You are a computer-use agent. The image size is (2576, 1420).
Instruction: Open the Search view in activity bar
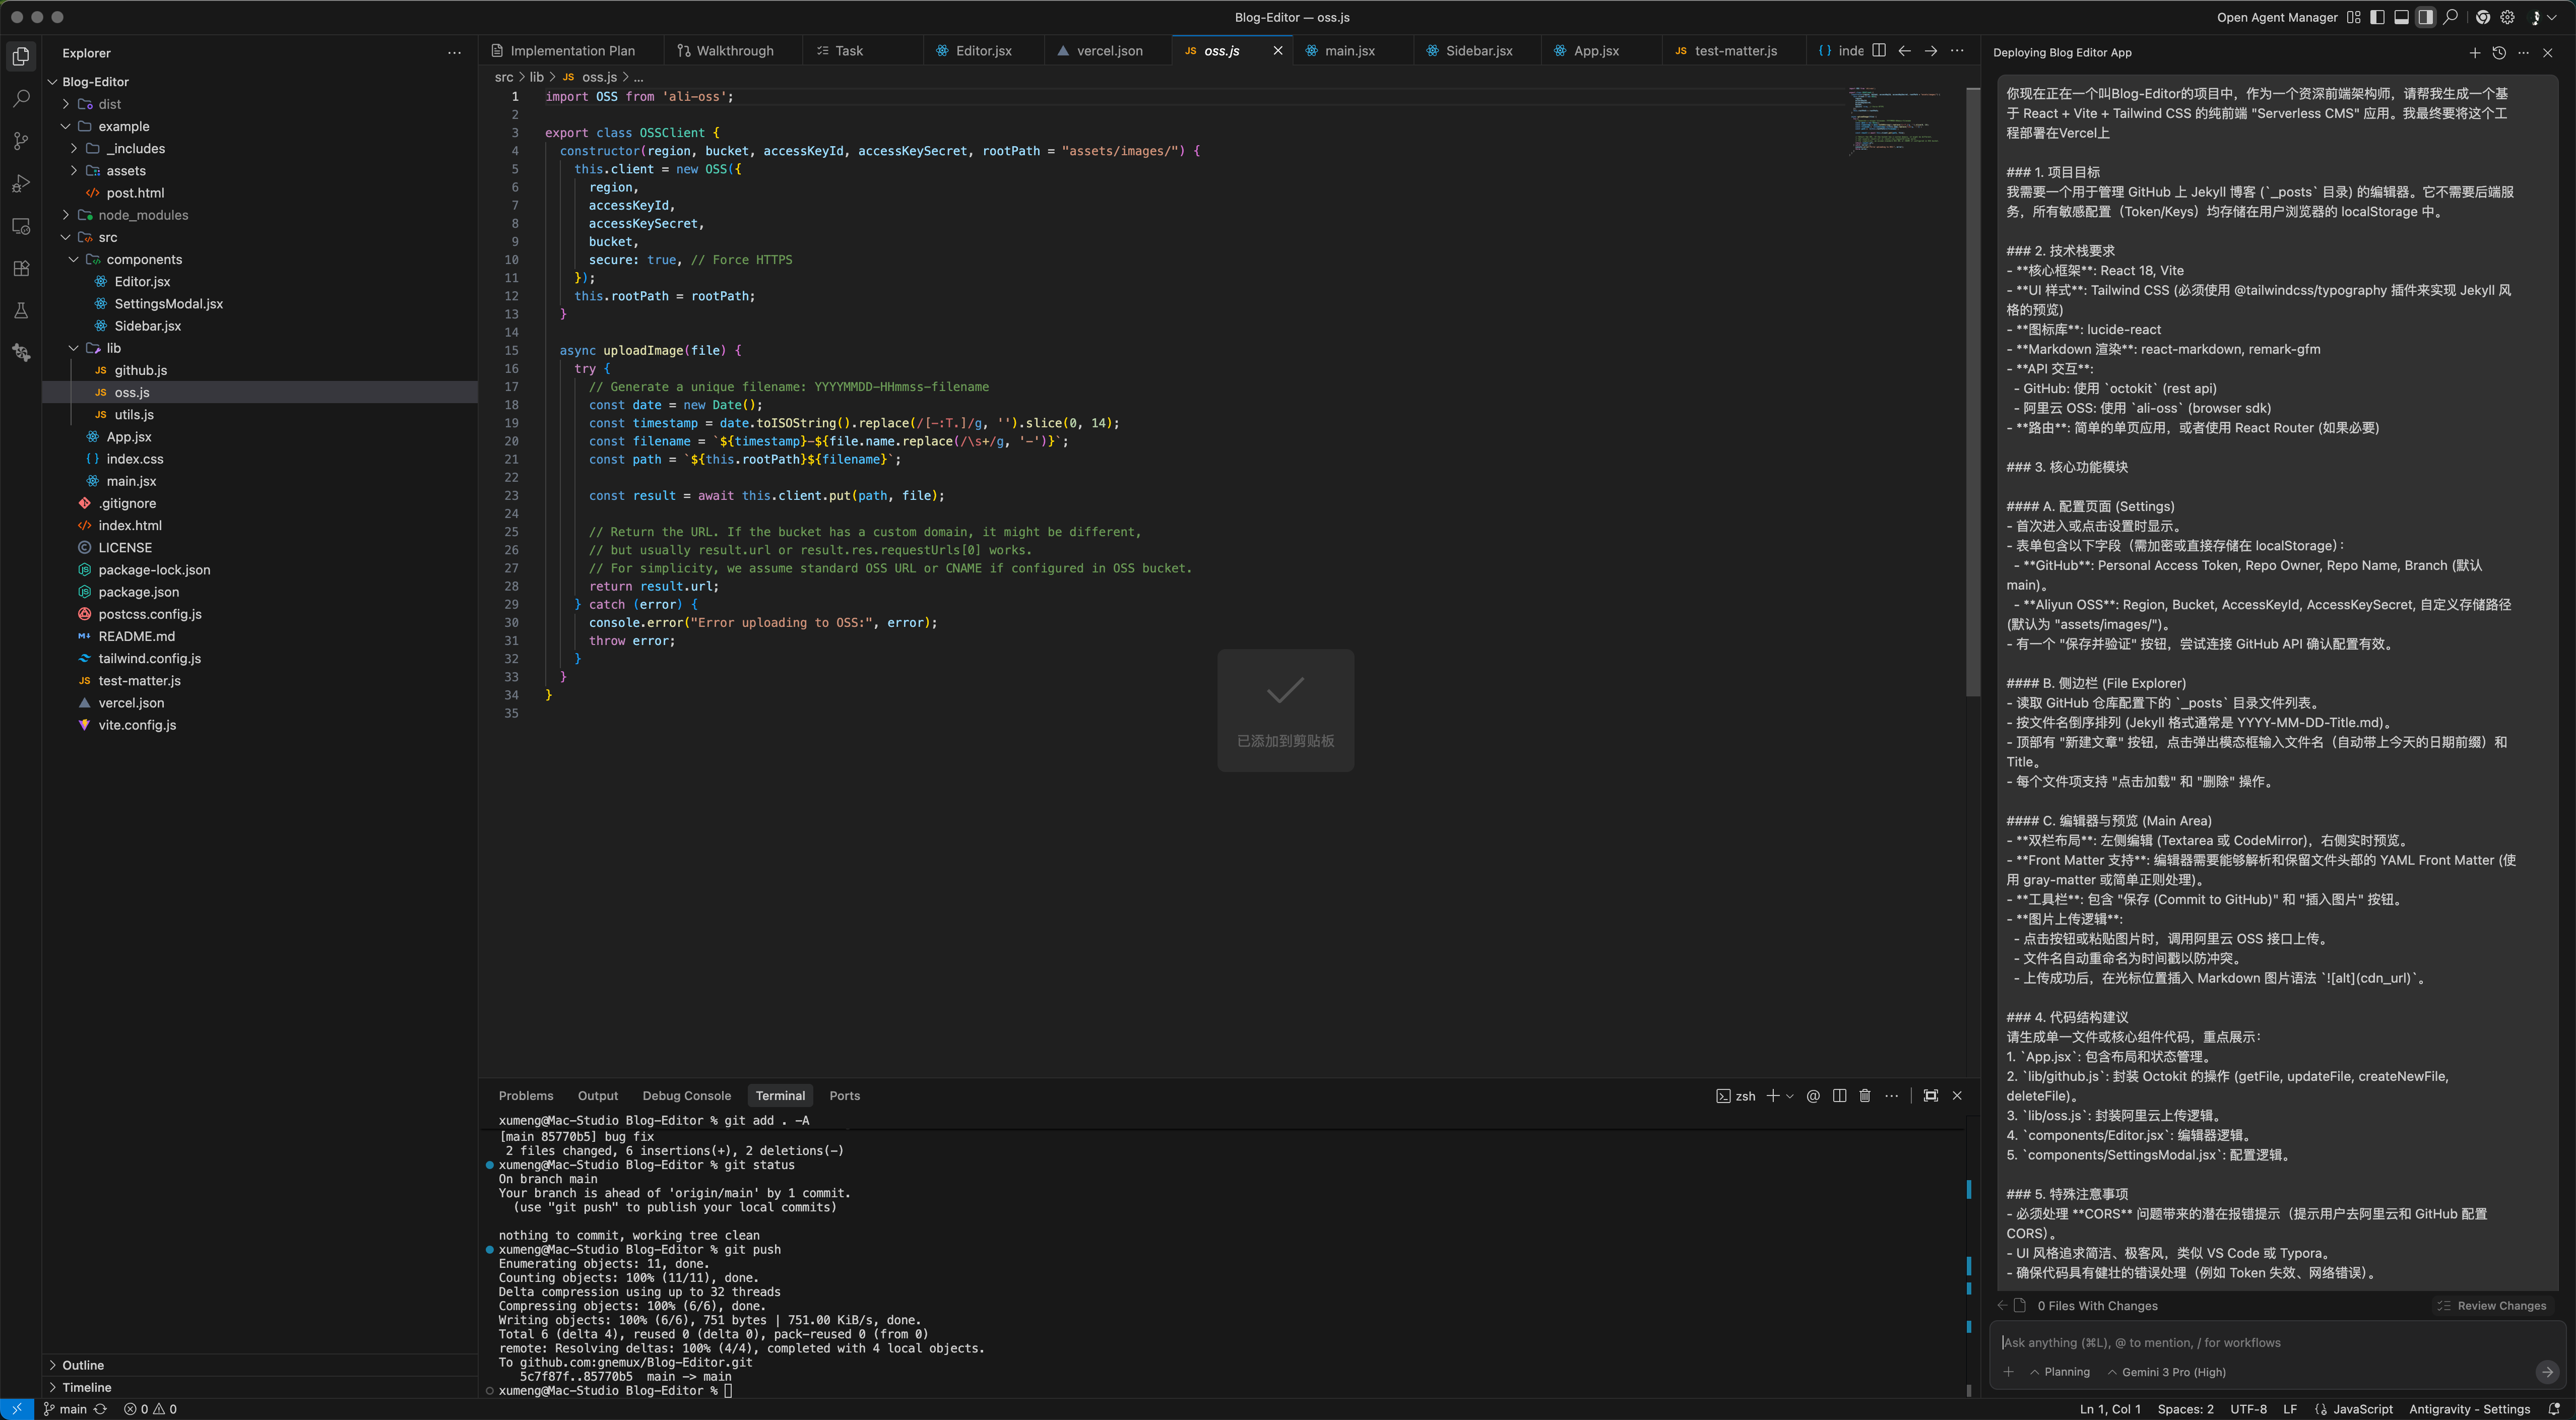tap(21, 98)
